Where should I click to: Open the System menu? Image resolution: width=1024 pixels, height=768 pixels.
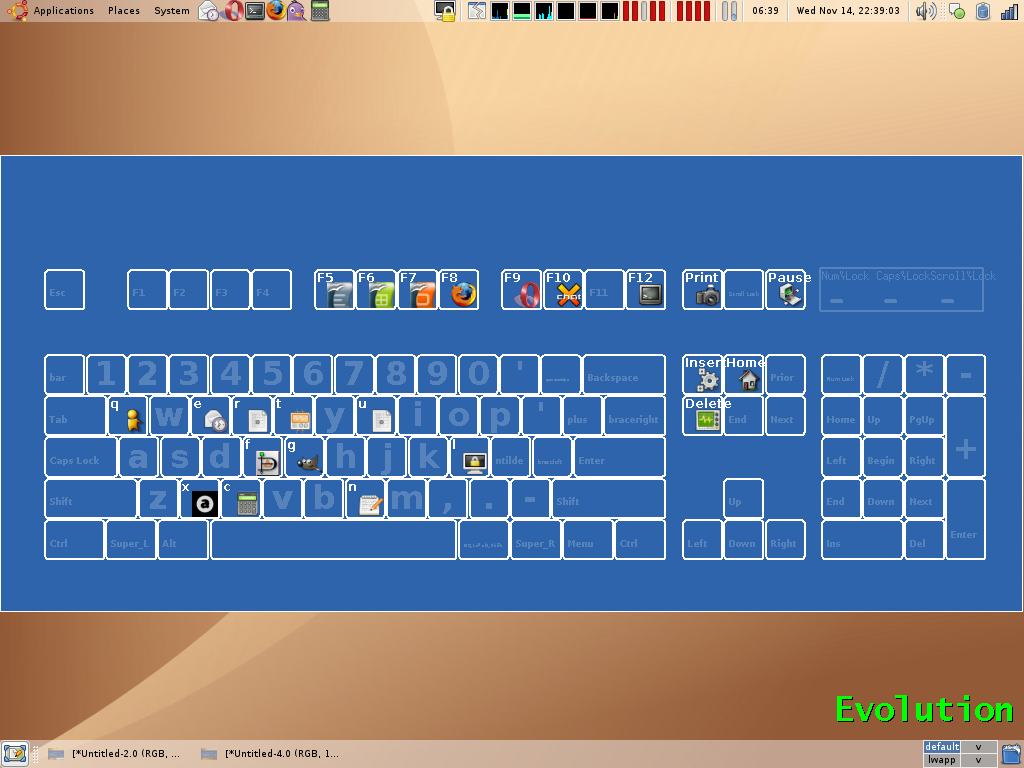tap(172, 11)
